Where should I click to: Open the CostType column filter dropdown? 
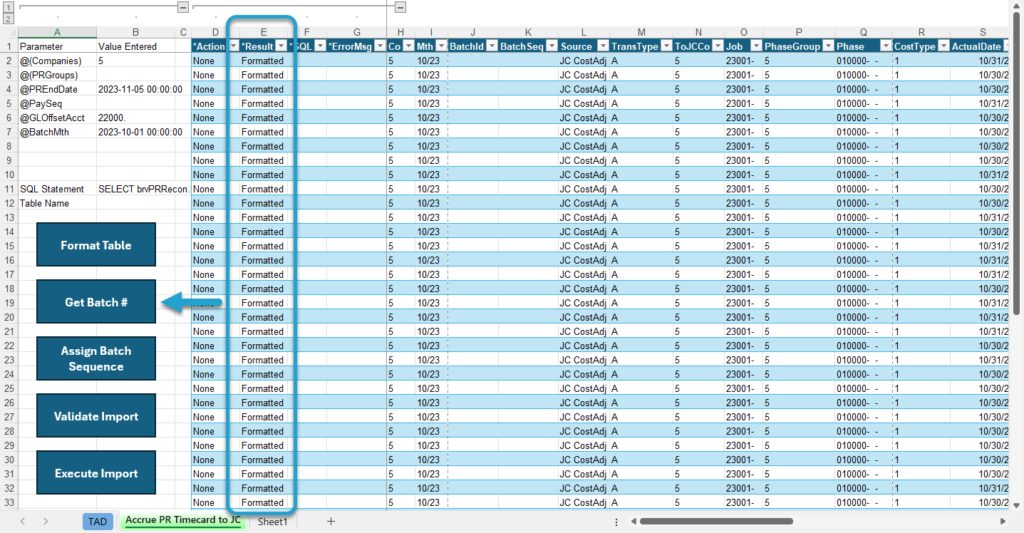click(944, 46)
